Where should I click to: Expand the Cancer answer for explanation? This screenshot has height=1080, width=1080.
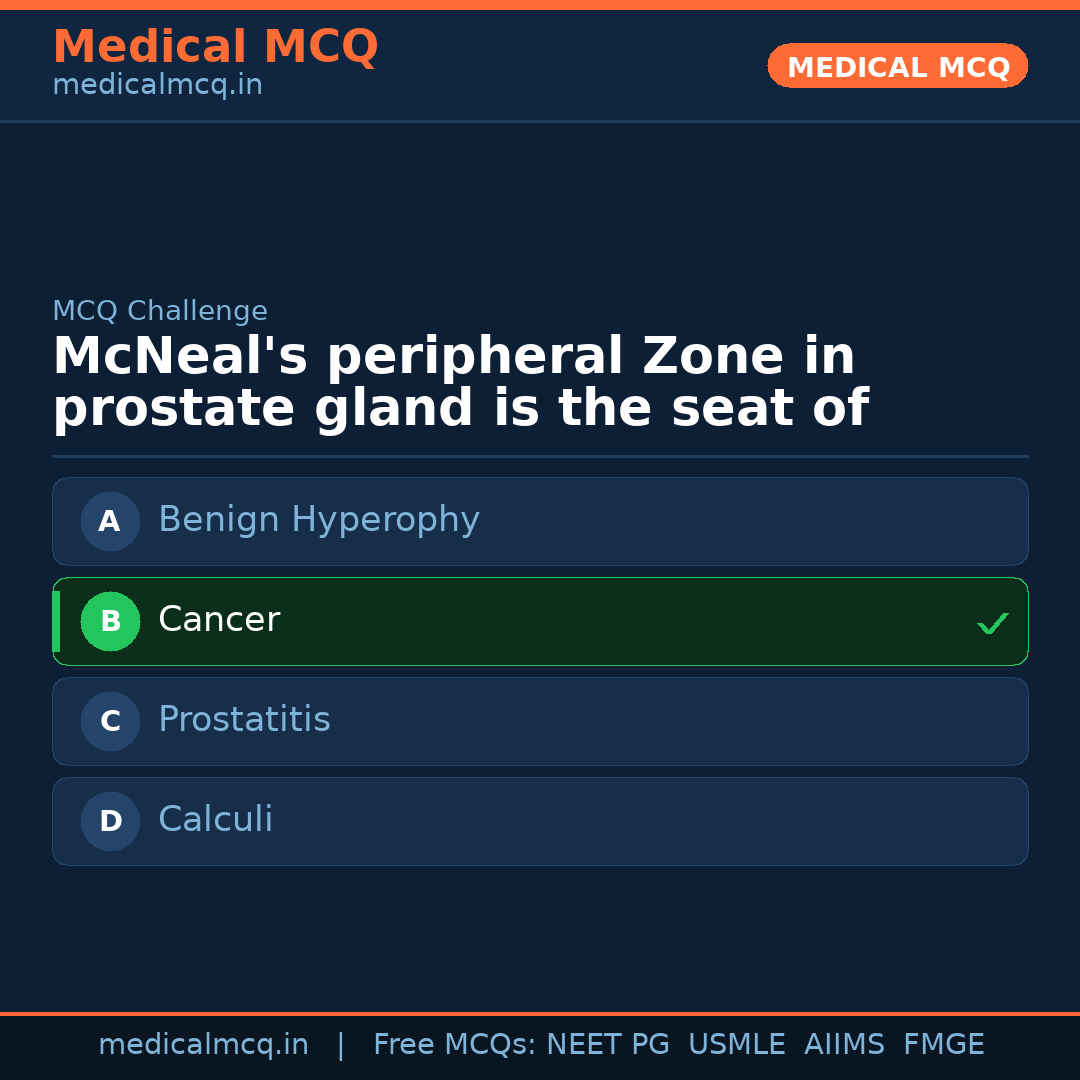(x=540, y=621)
